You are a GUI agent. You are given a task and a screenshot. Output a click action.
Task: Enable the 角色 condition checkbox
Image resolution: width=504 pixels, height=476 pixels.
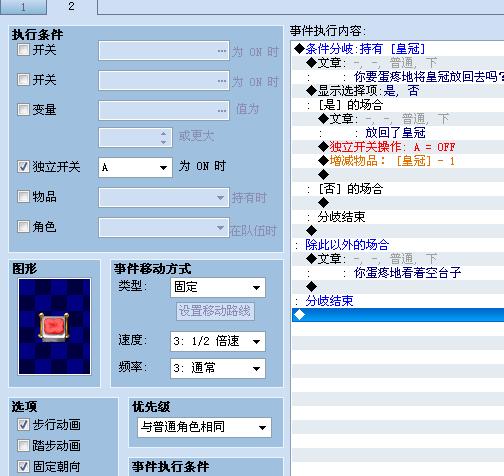click(23, 227)
